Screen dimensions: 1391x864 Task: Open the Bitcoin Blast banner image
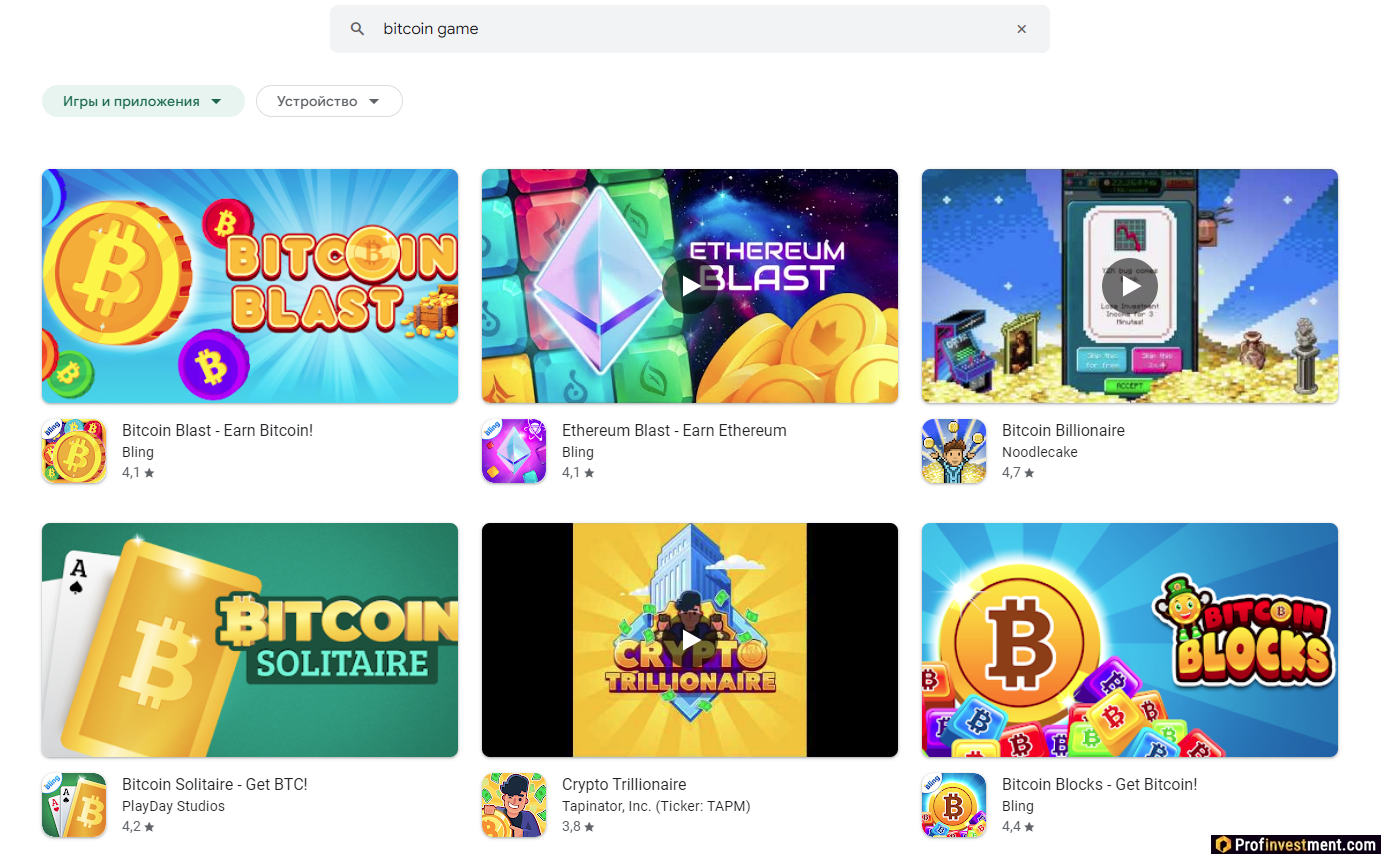coord(250,286)
